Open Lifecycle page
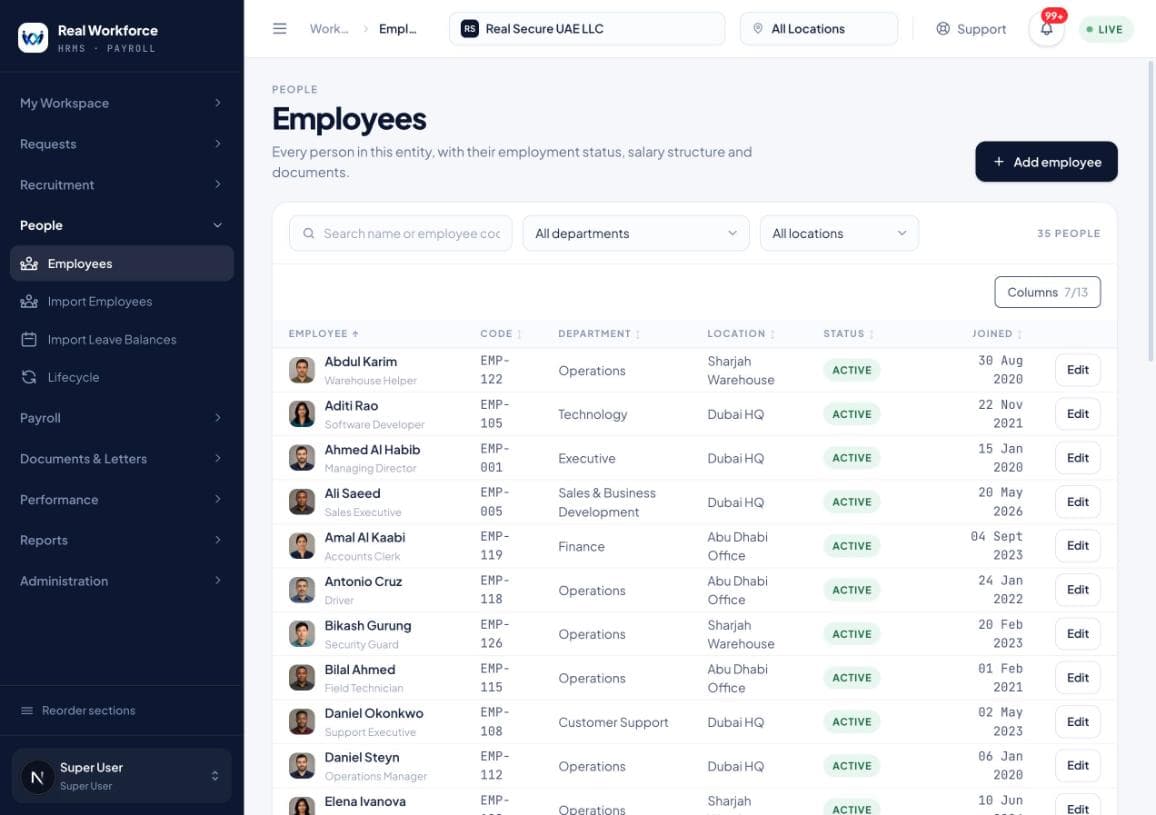 [x=122, y=377]
